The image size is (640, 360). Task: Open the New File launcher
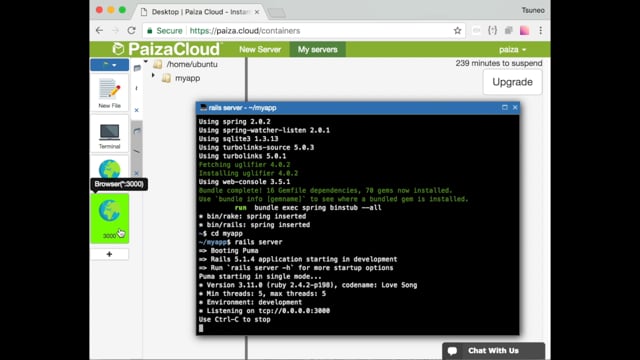point(109,93)
